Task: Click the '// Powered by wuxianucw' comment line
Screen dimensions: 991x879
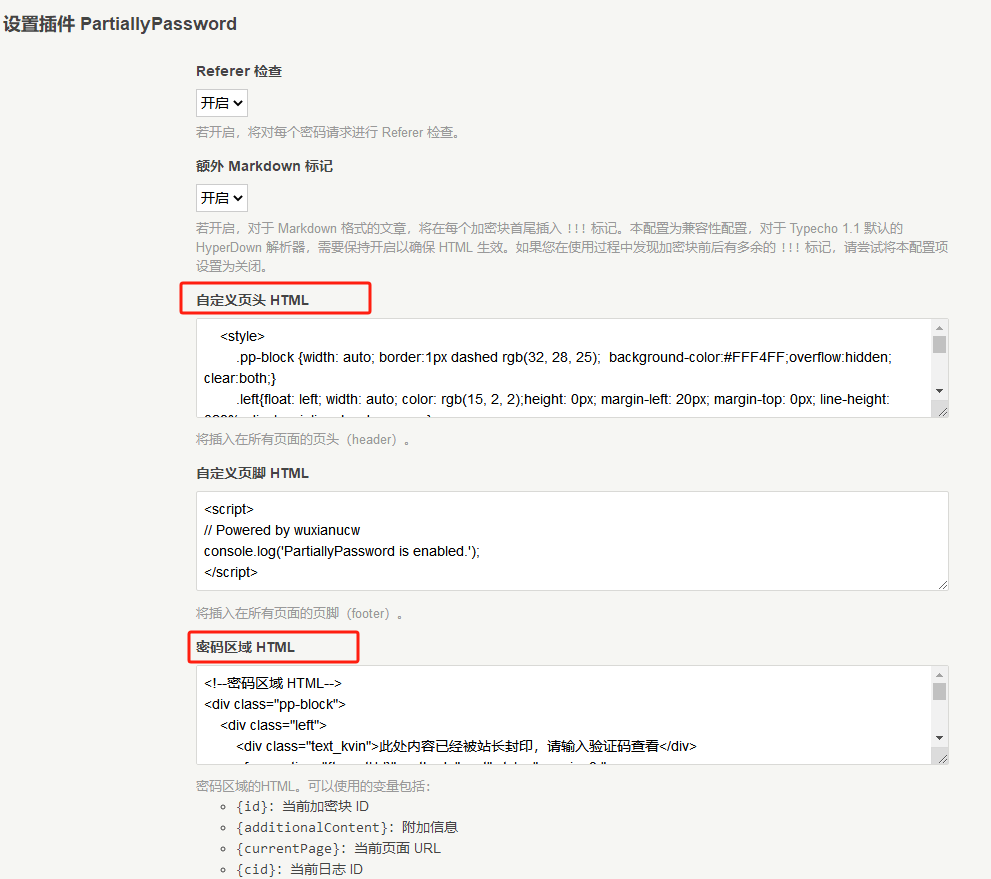Action: tap(282, 530)
